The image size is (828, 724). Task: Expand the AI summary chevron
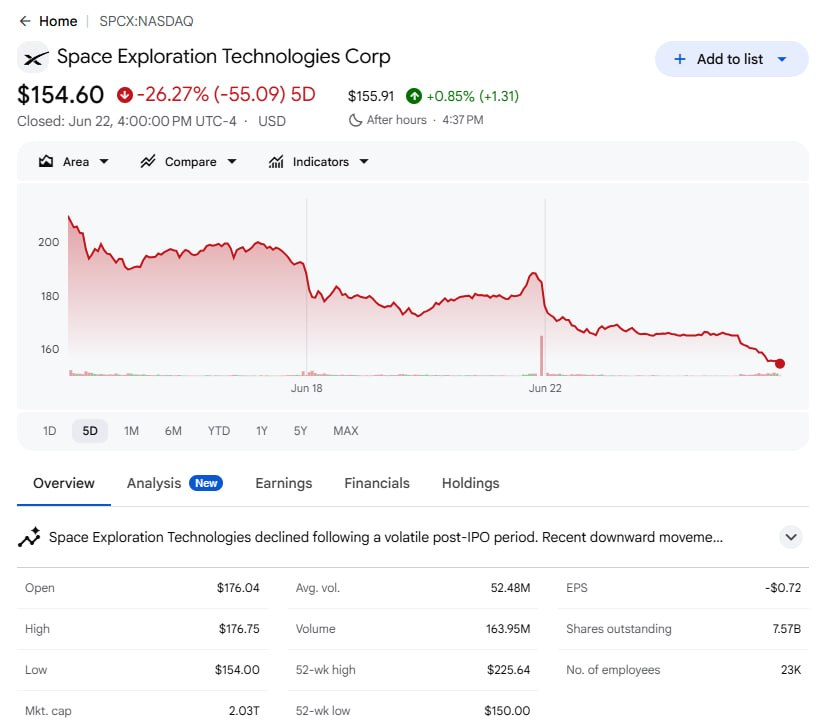click(791, 537)
